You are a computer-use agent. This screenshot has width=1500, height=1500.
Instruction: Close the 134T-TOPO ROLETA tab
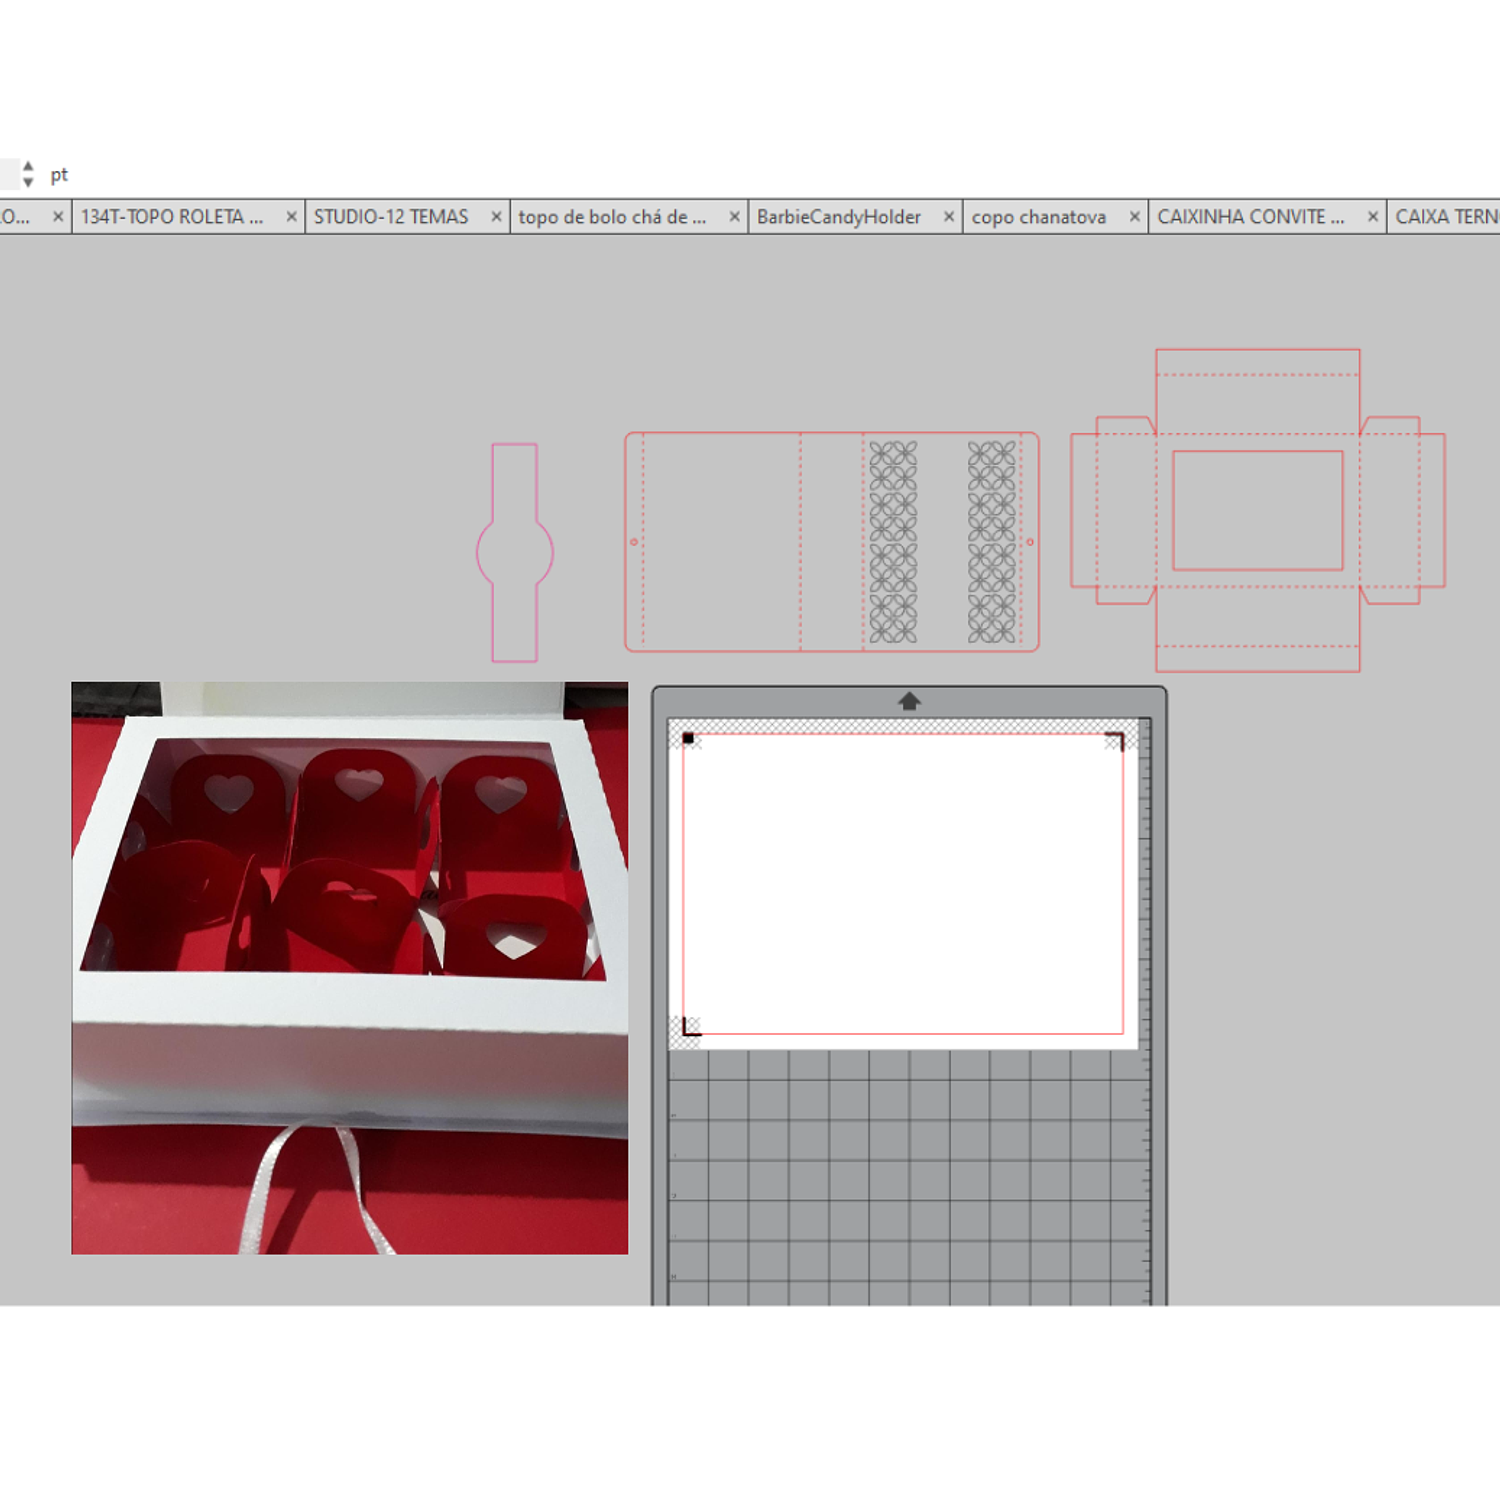291,217
